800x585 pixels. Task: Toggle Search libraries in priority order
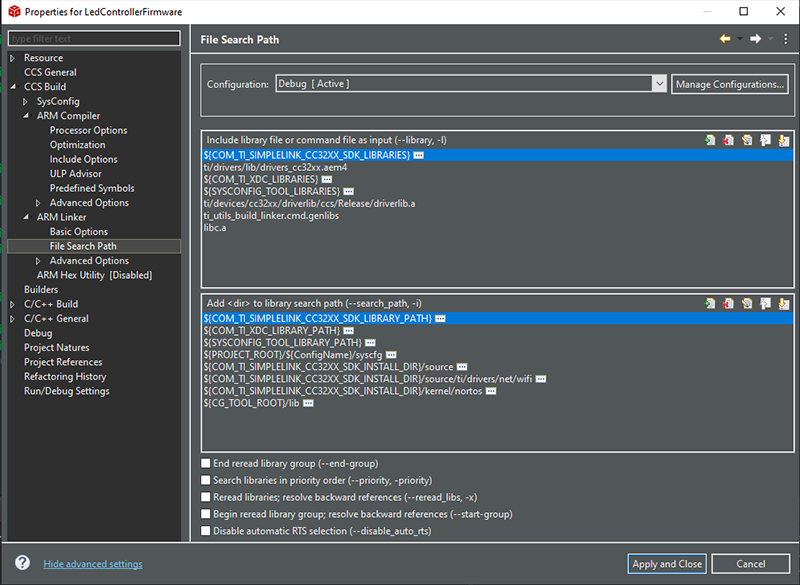(x=206, y=481)
